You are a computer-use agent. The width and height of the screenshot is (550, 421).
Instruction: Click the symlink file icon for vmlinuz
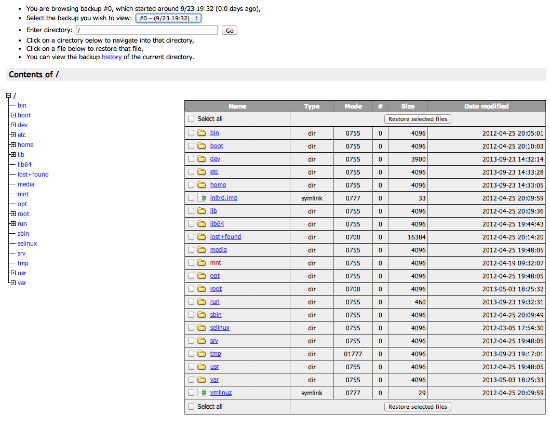202,393
